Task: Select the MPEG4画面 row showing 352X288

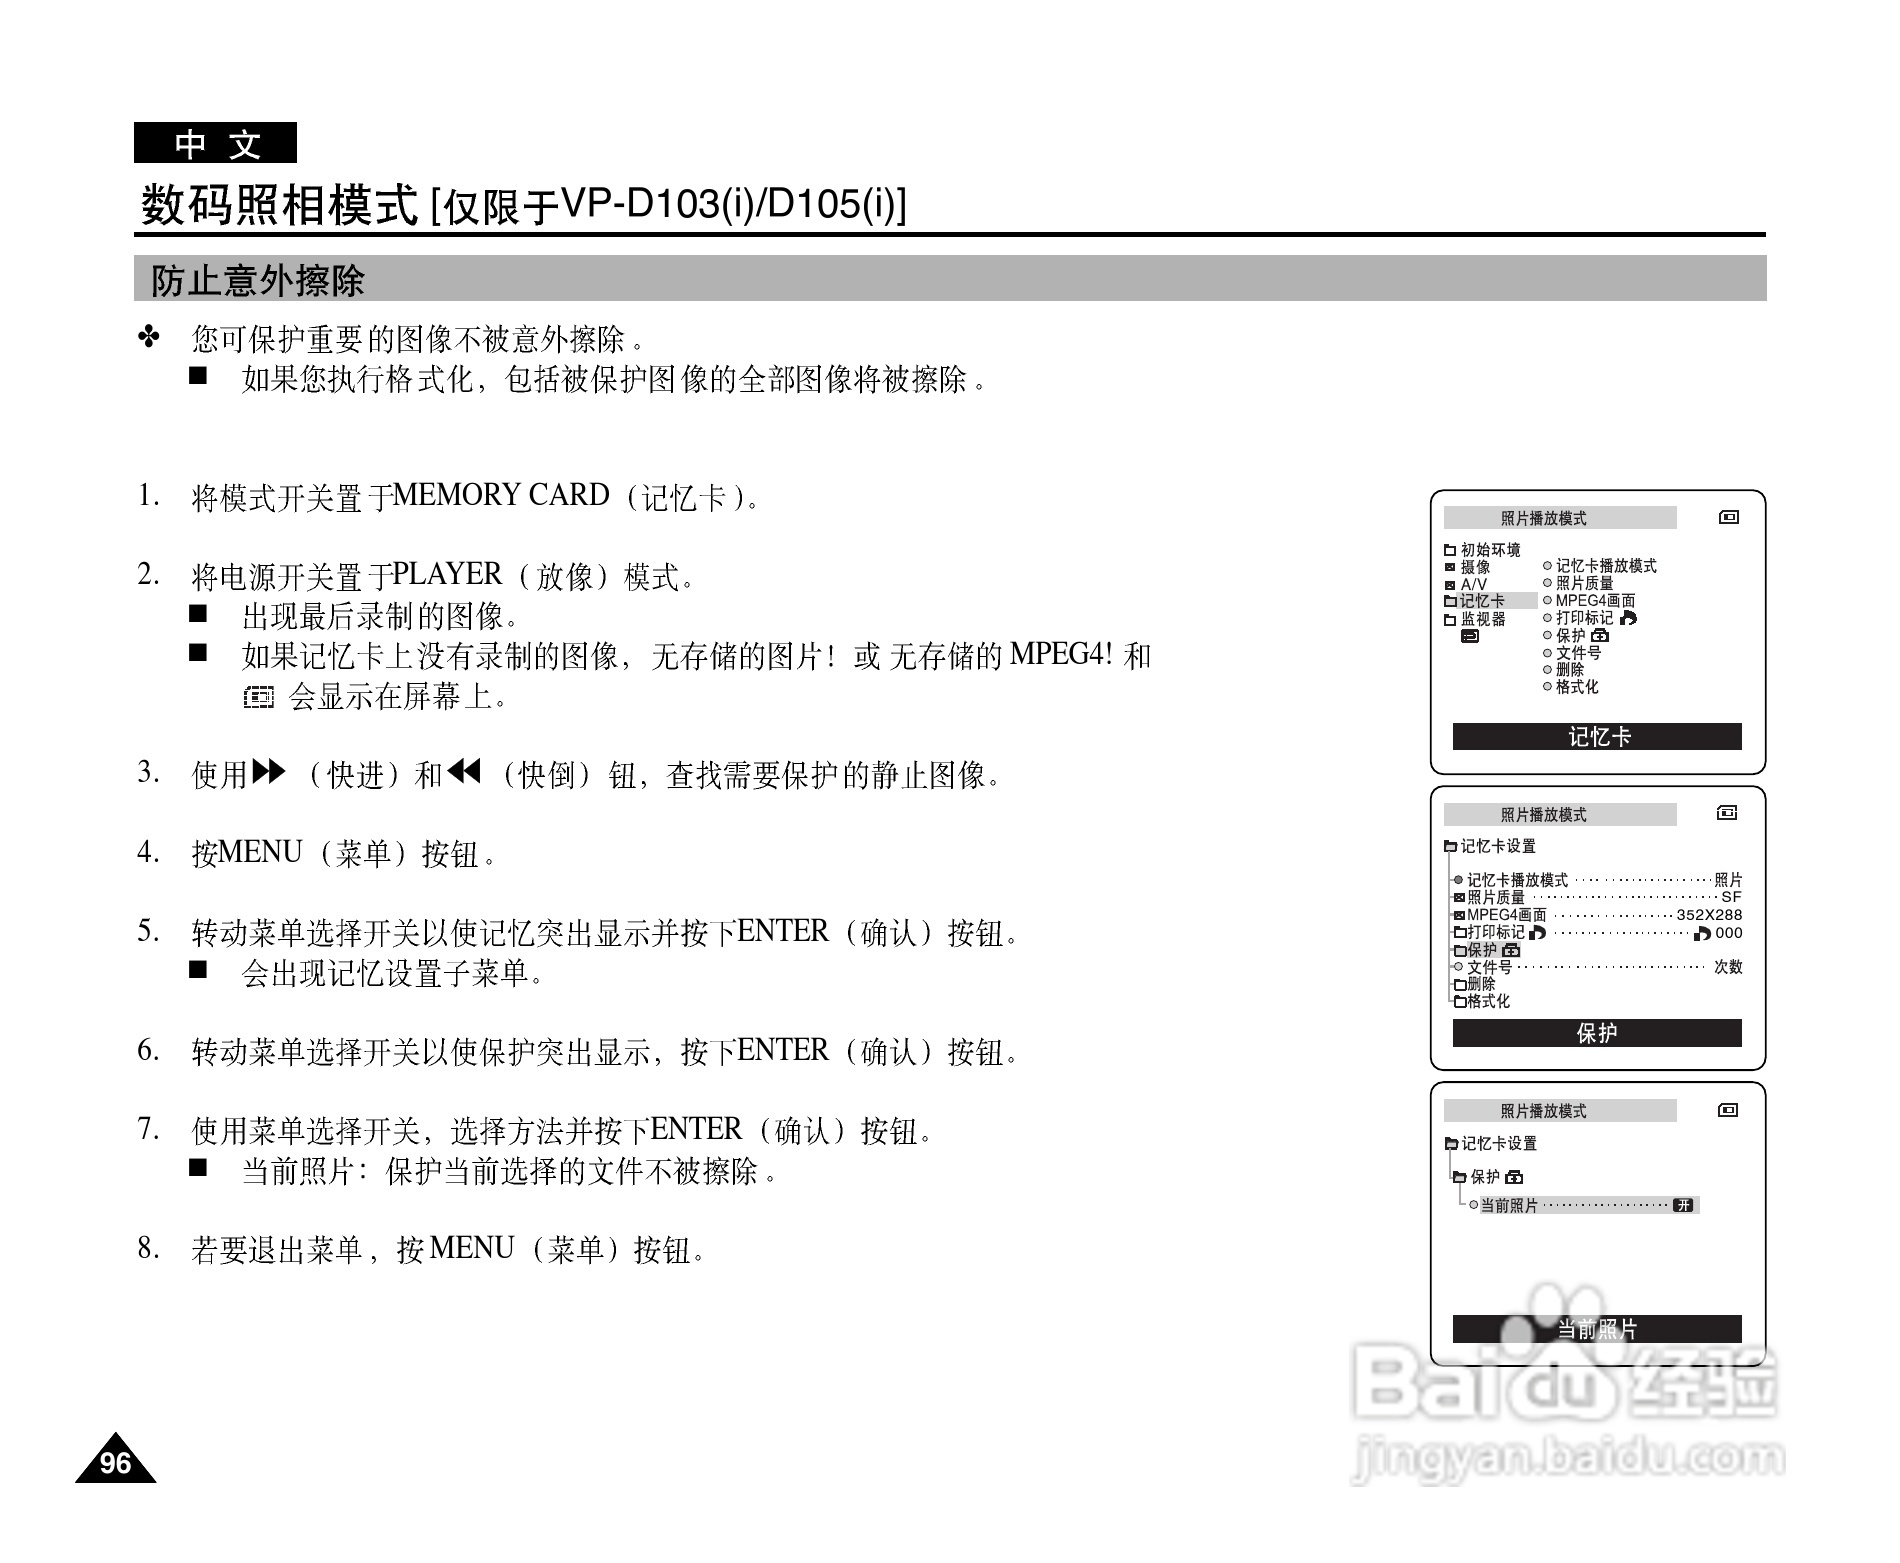Action: pyautogui.click(x=1598, y=915)
